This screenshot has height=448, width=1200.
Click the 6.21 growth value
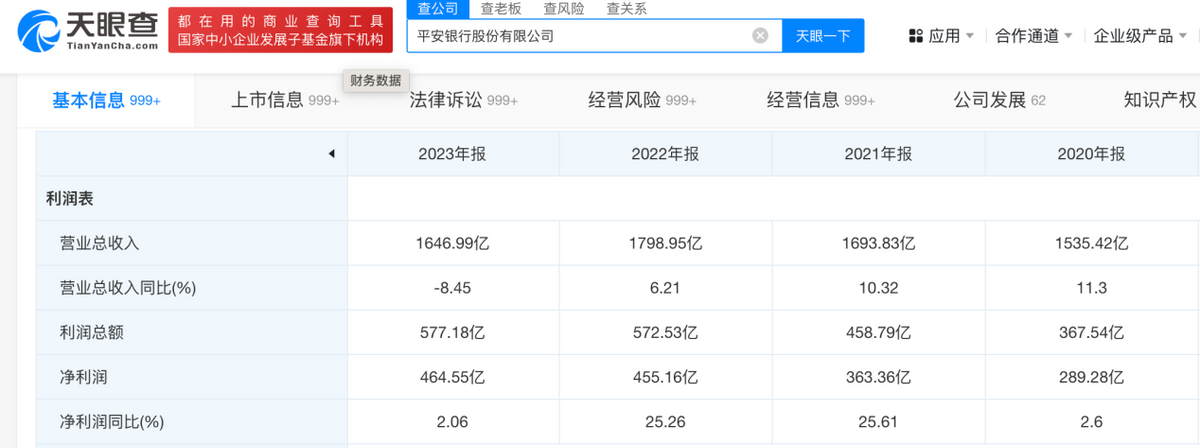[666, 288]
